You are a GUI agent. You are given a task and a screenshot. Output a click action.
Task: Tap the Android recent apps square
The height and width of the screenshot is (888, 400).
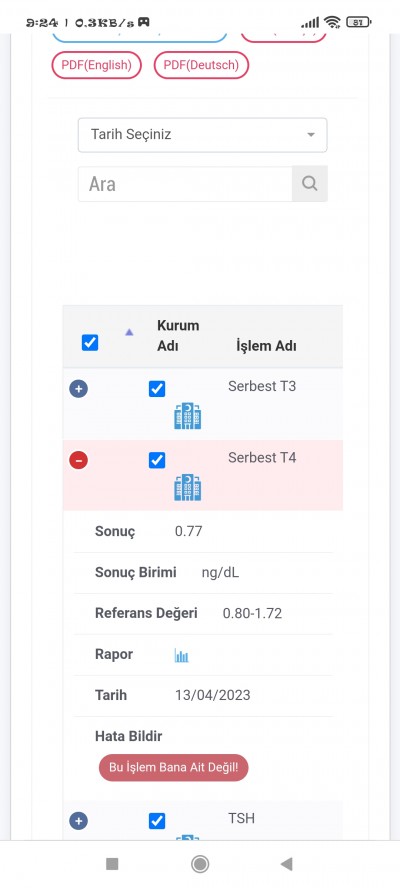click(x=112, y=864)
